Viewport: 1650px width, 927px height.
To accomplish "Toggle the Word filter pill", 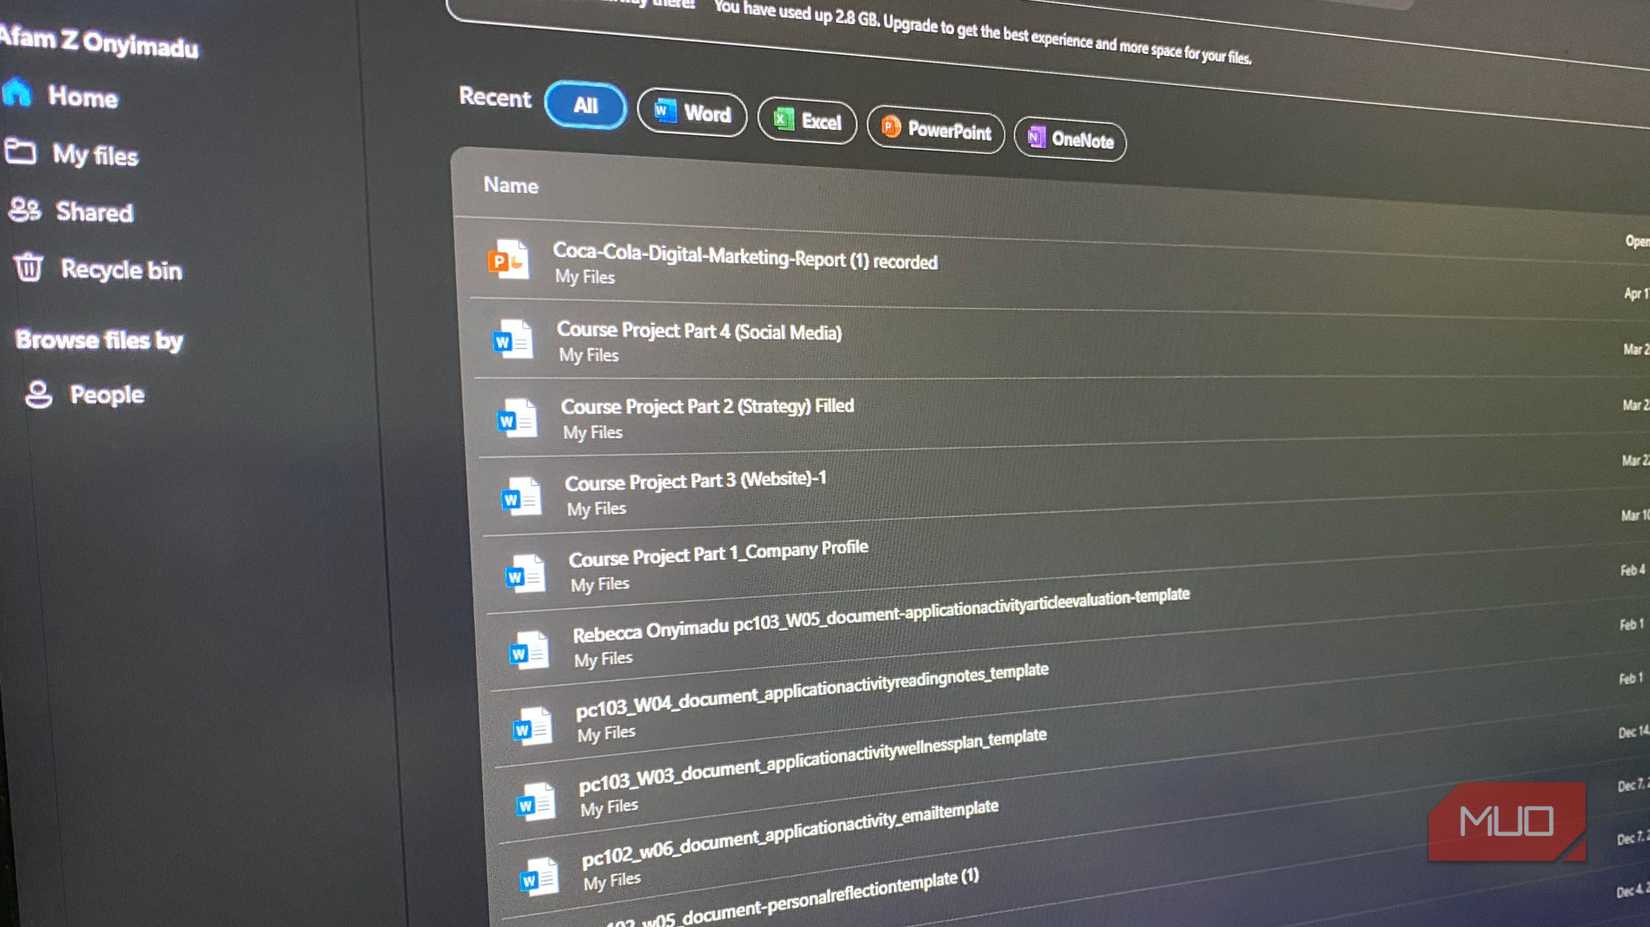I will (692, 112).
